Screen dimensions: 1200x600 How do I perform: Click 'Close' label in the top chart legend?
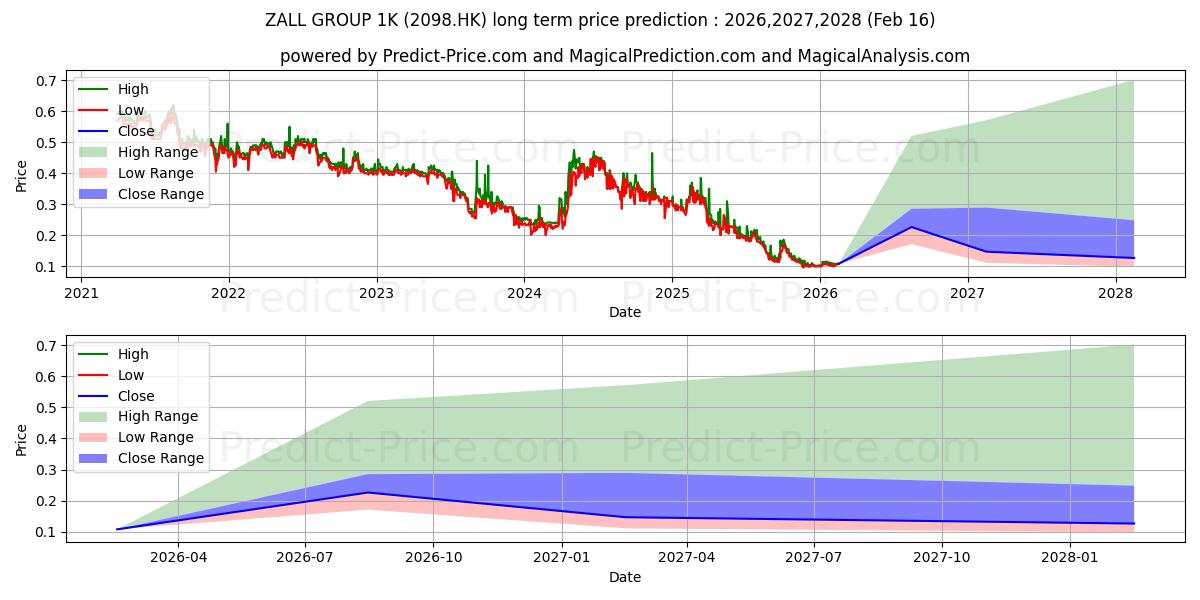point(136,131)
